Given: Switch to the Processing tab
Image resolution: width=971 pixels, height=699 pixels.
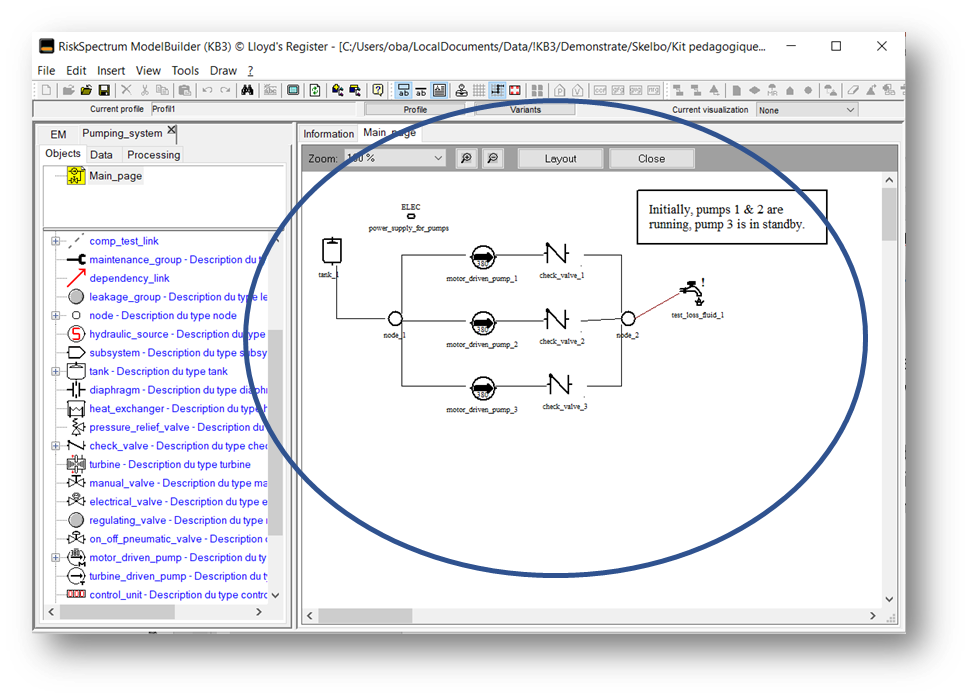Looking at the screenshot, I should 154,155.
